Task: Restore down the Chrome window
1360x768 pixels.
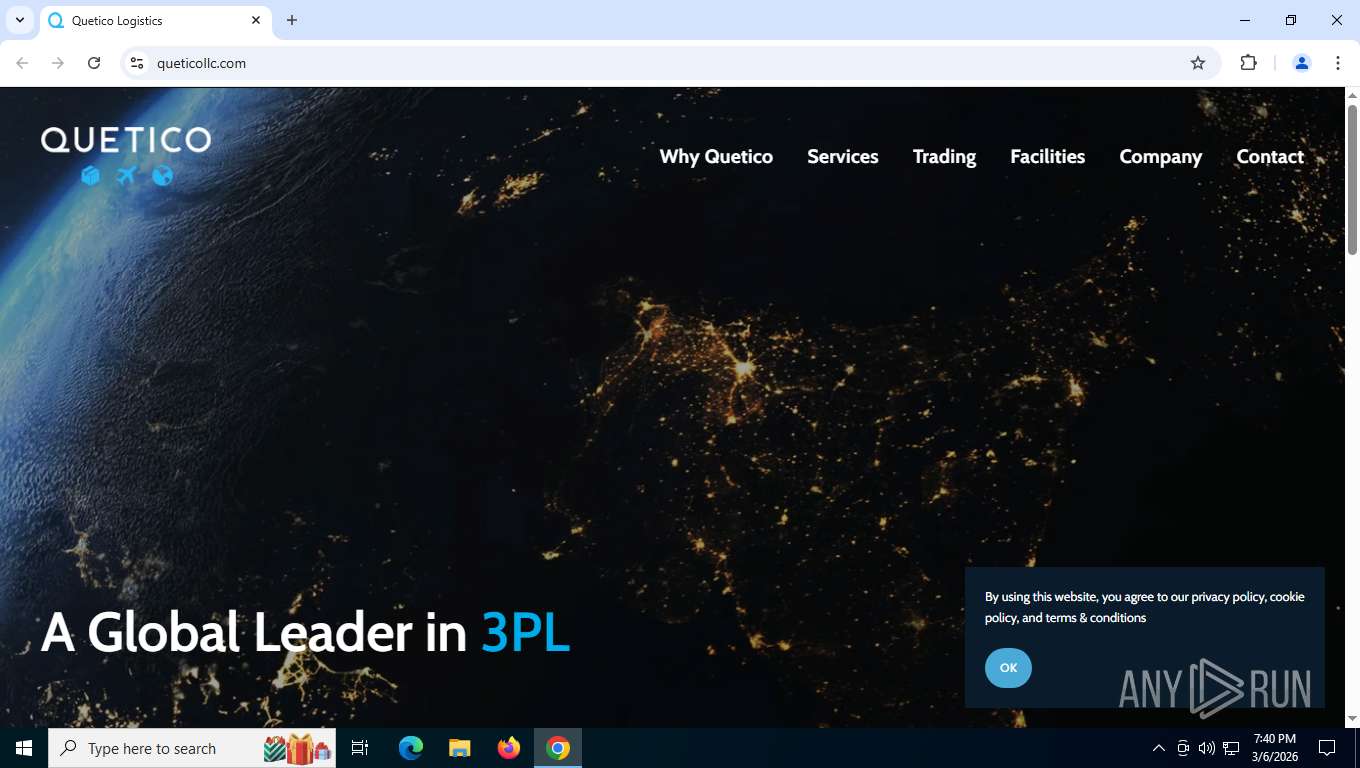Action: [x=1291, y=20]
